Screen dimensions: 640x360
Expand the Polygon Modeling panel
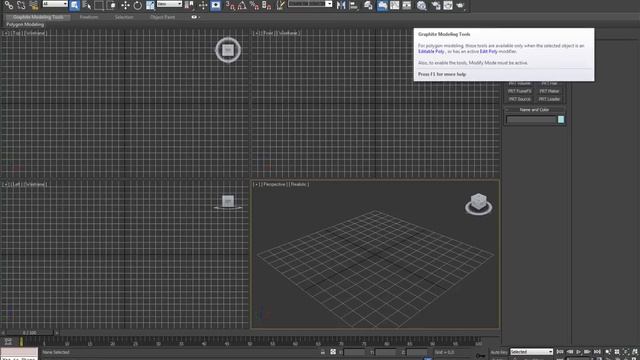pyautogui.click(x=25, y=24)
